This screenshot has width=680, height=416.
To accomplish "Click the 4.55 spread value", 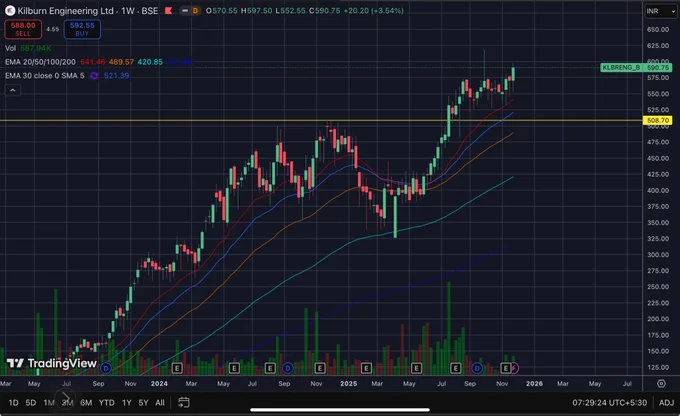I will click(52, 29).
